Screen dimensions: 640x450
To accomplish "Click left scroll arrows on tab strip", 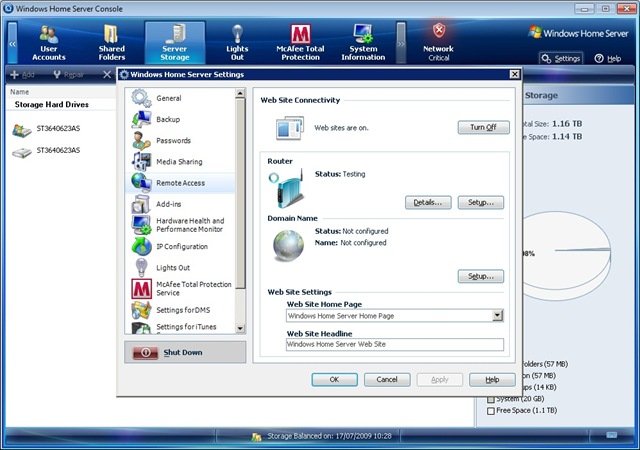I will pyautogui.click(x=13, y=43).
